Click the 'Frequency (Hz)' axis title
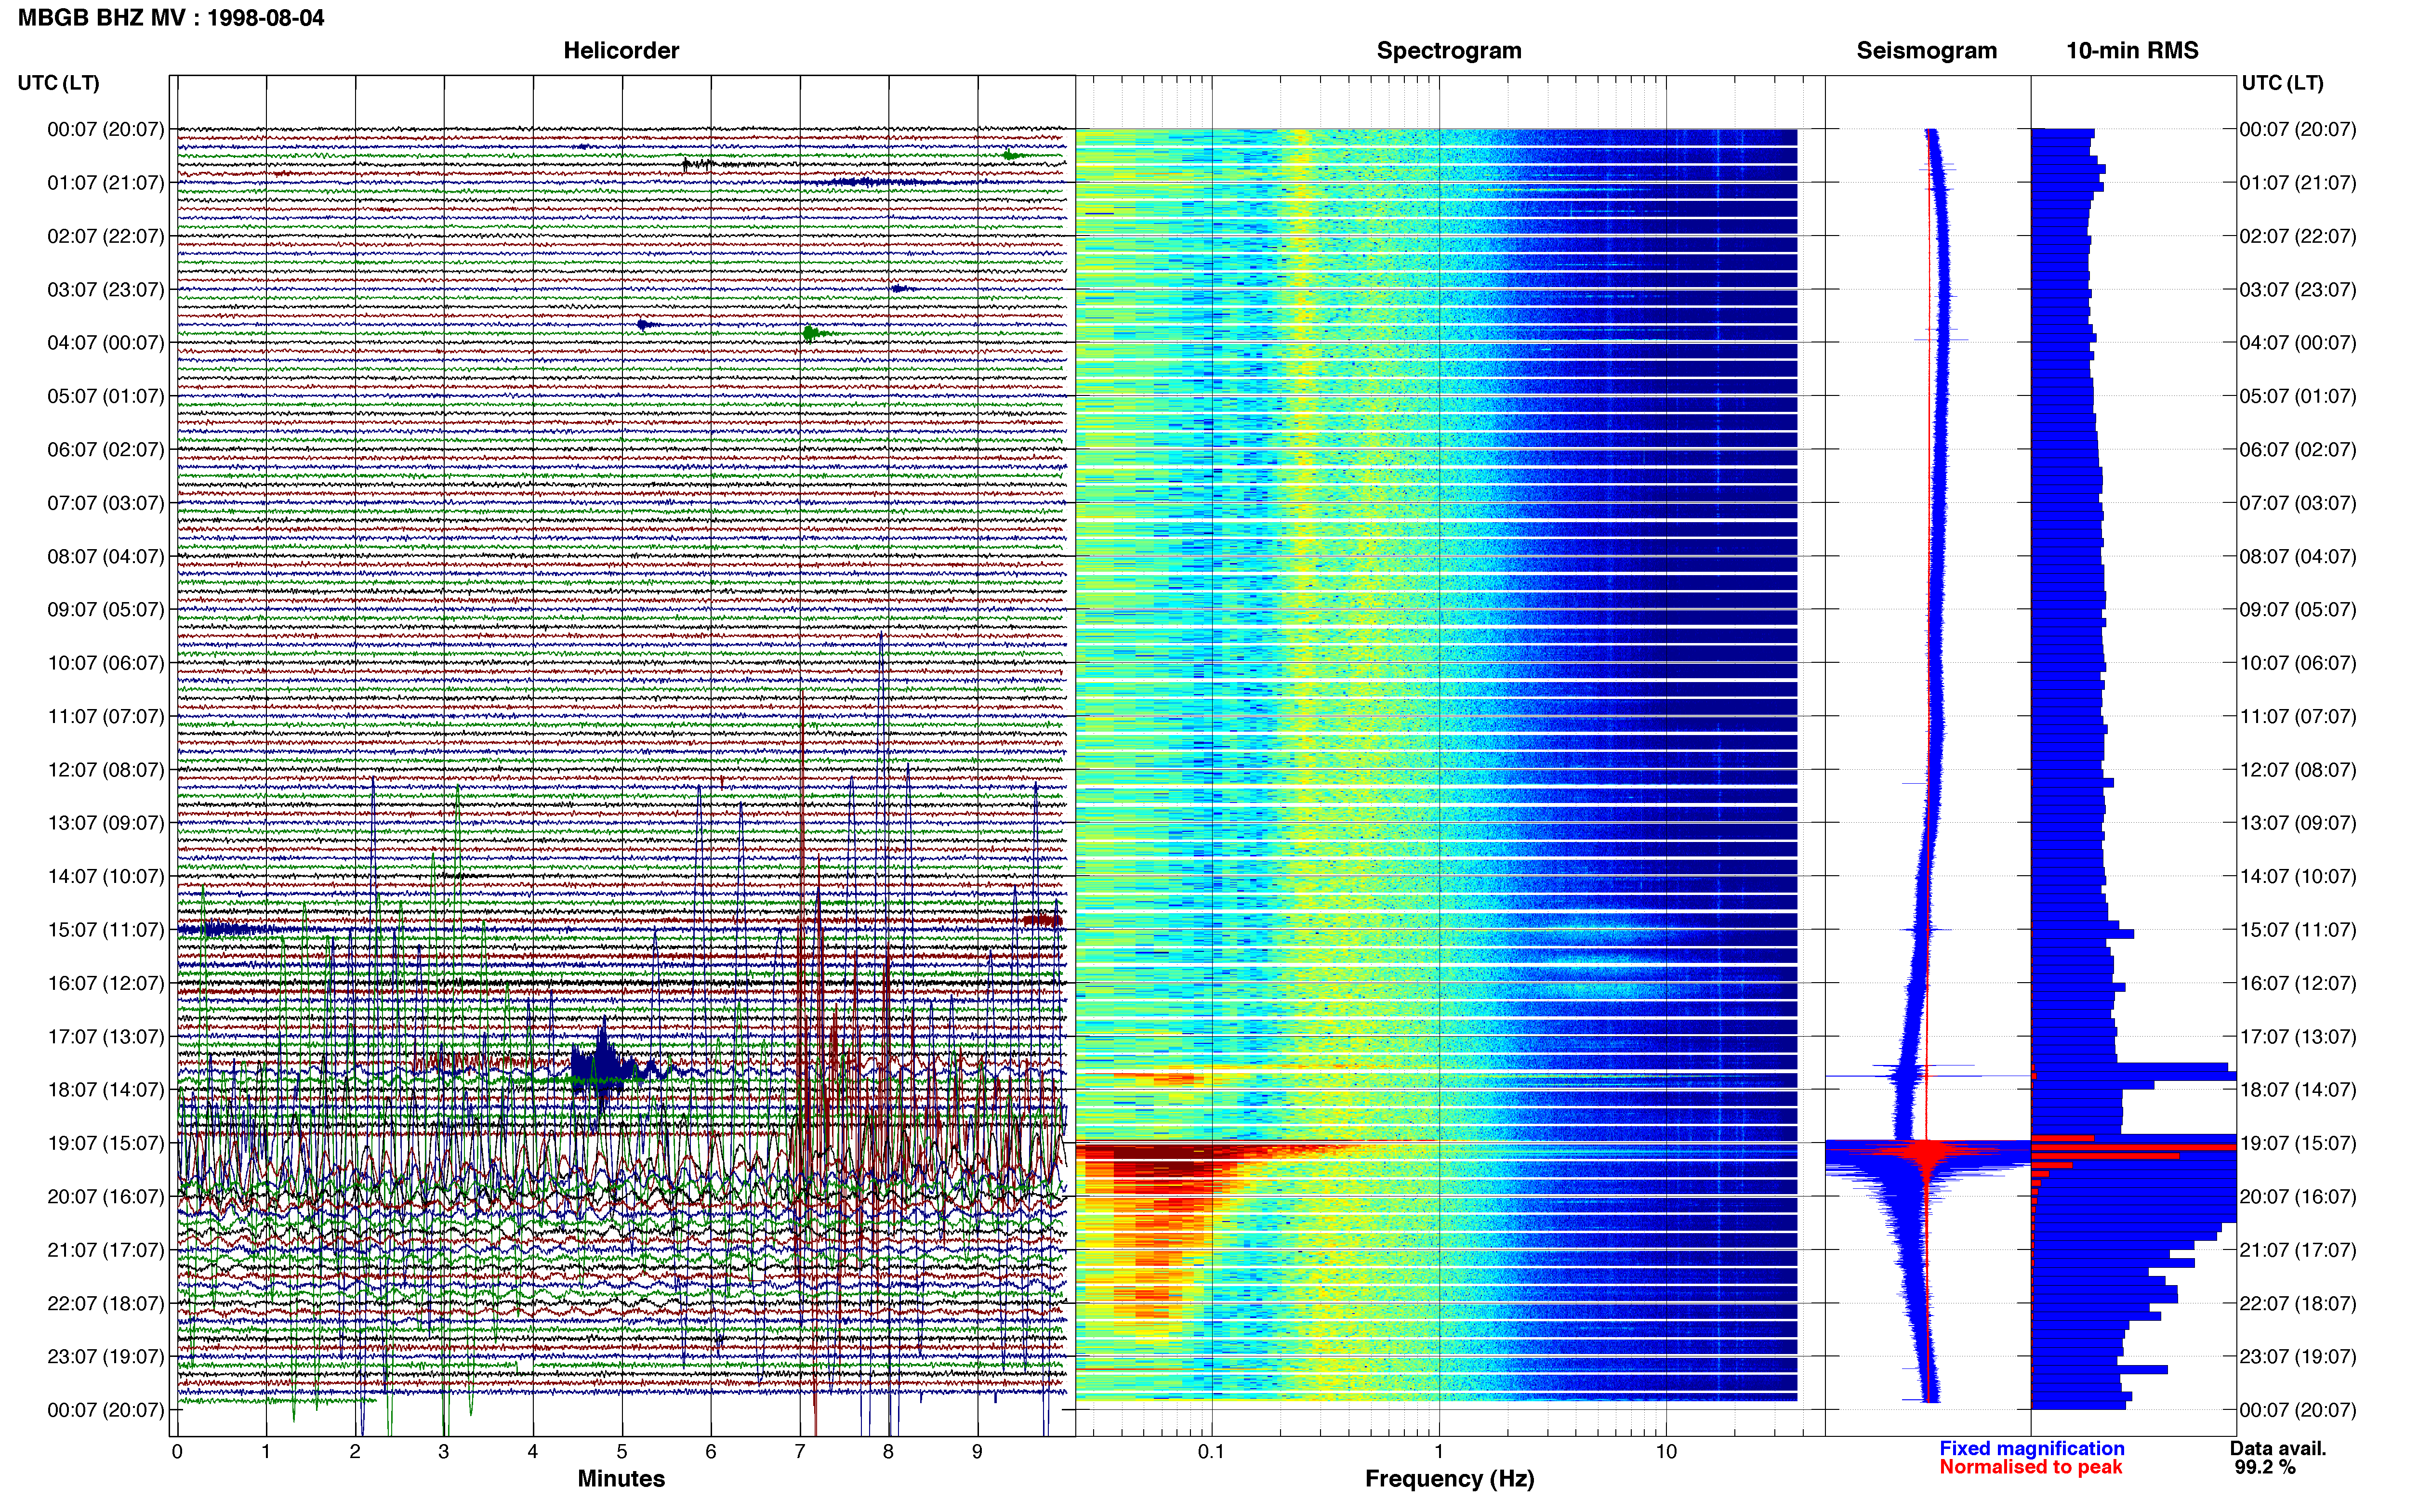This screenshot has width=2418, height=1512. 1449,1479
